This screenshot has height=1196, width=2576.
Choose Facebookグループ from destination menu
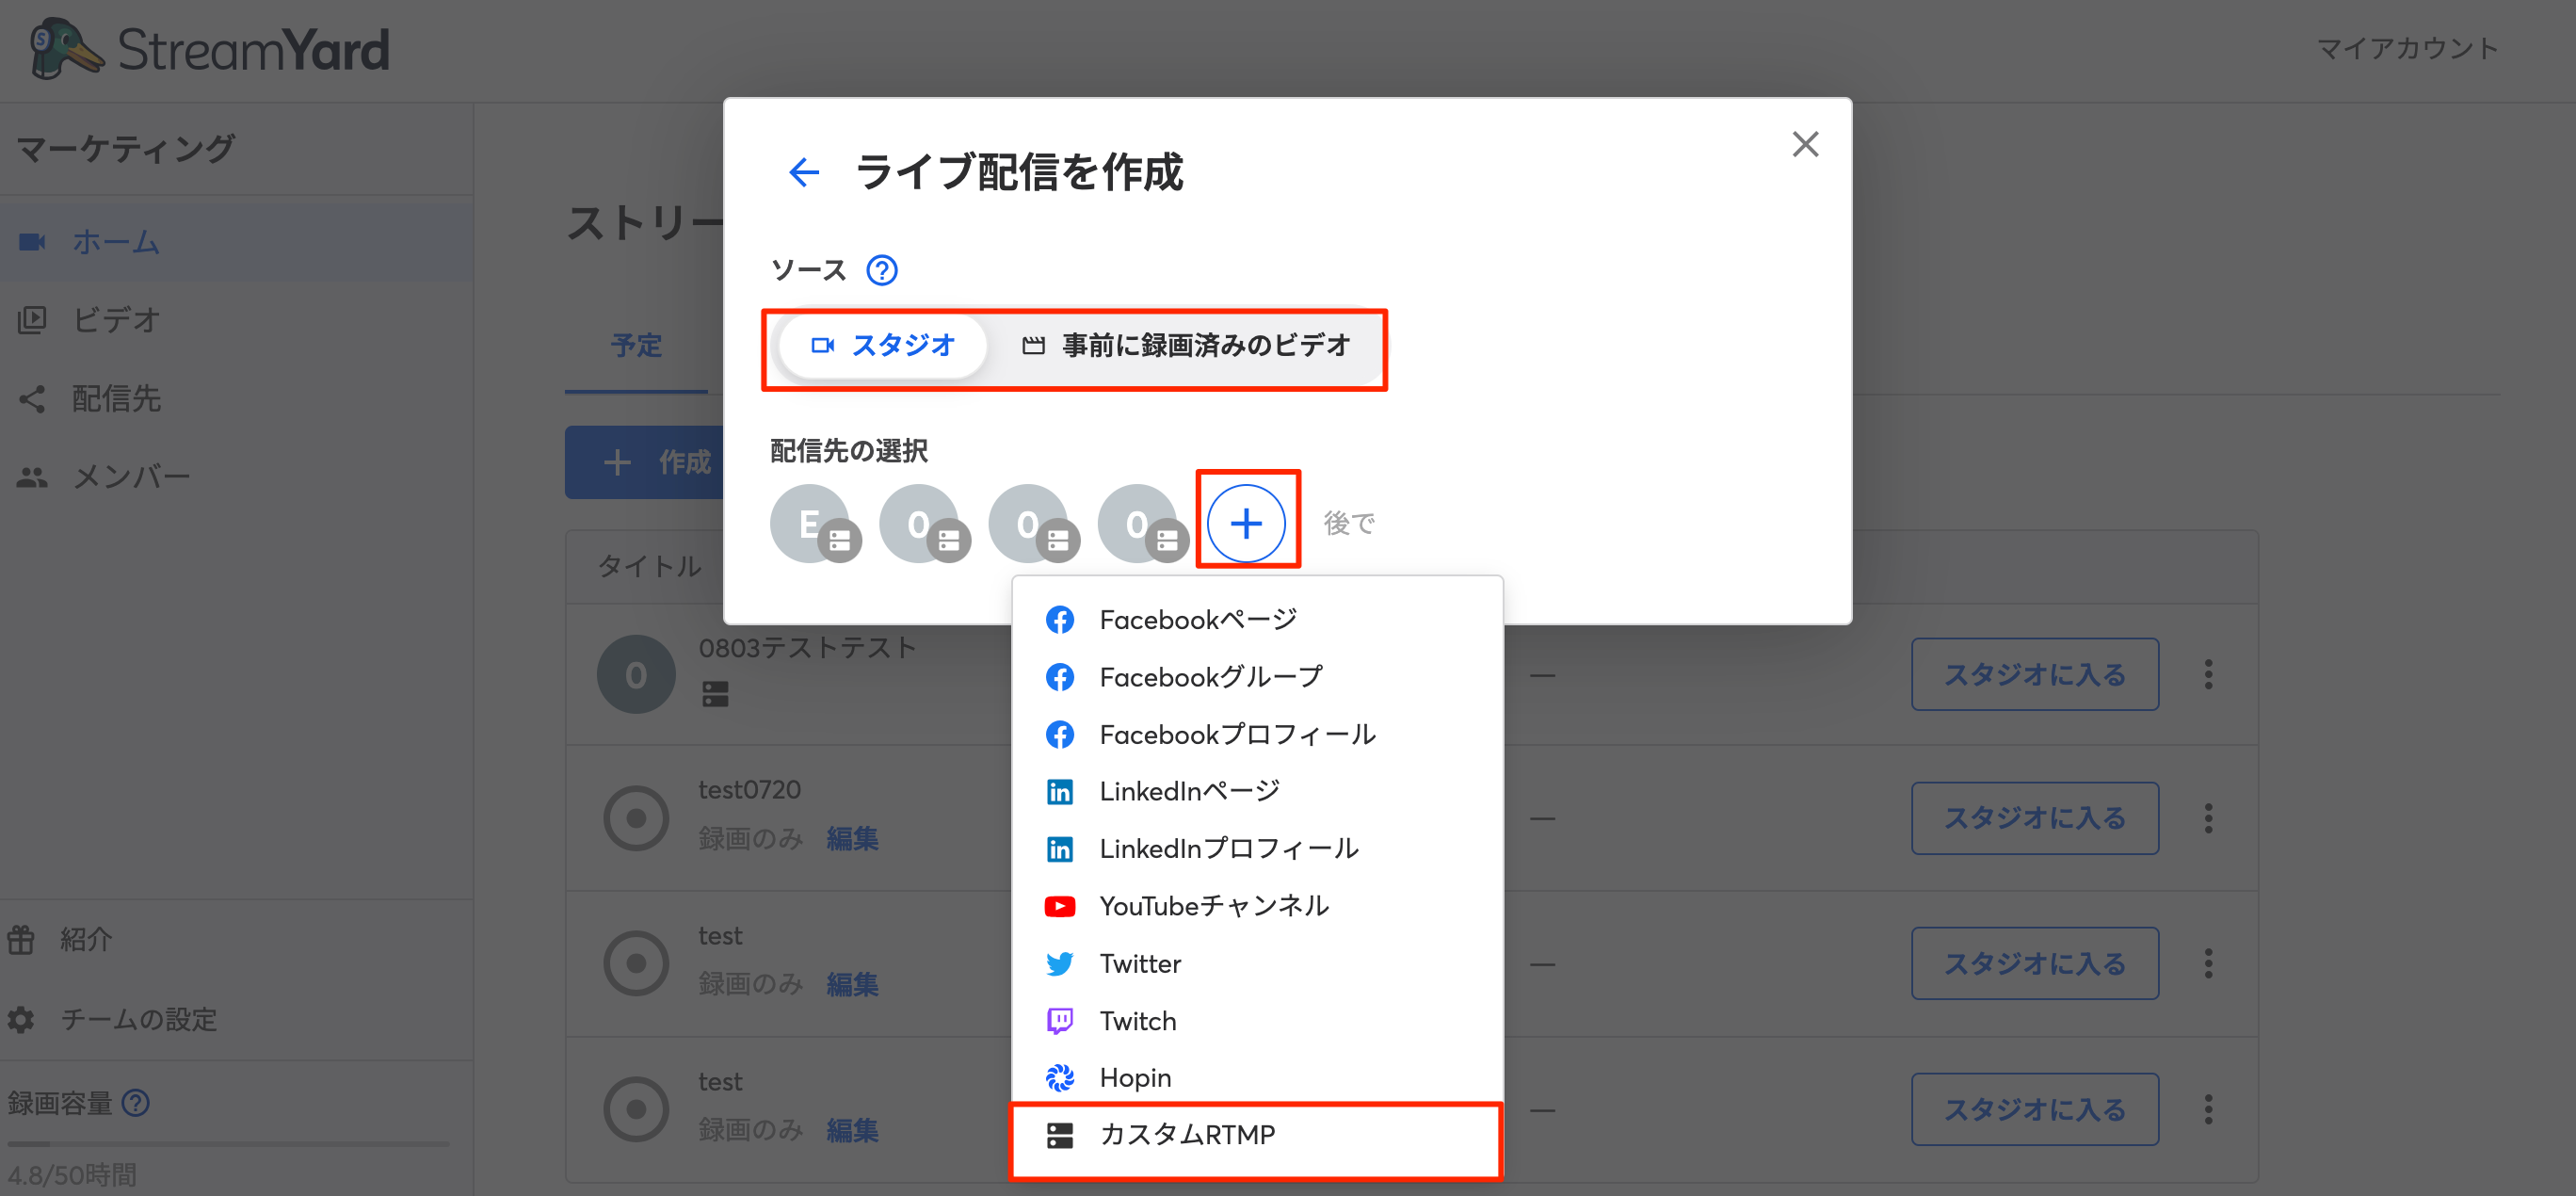pos(1257,677)
